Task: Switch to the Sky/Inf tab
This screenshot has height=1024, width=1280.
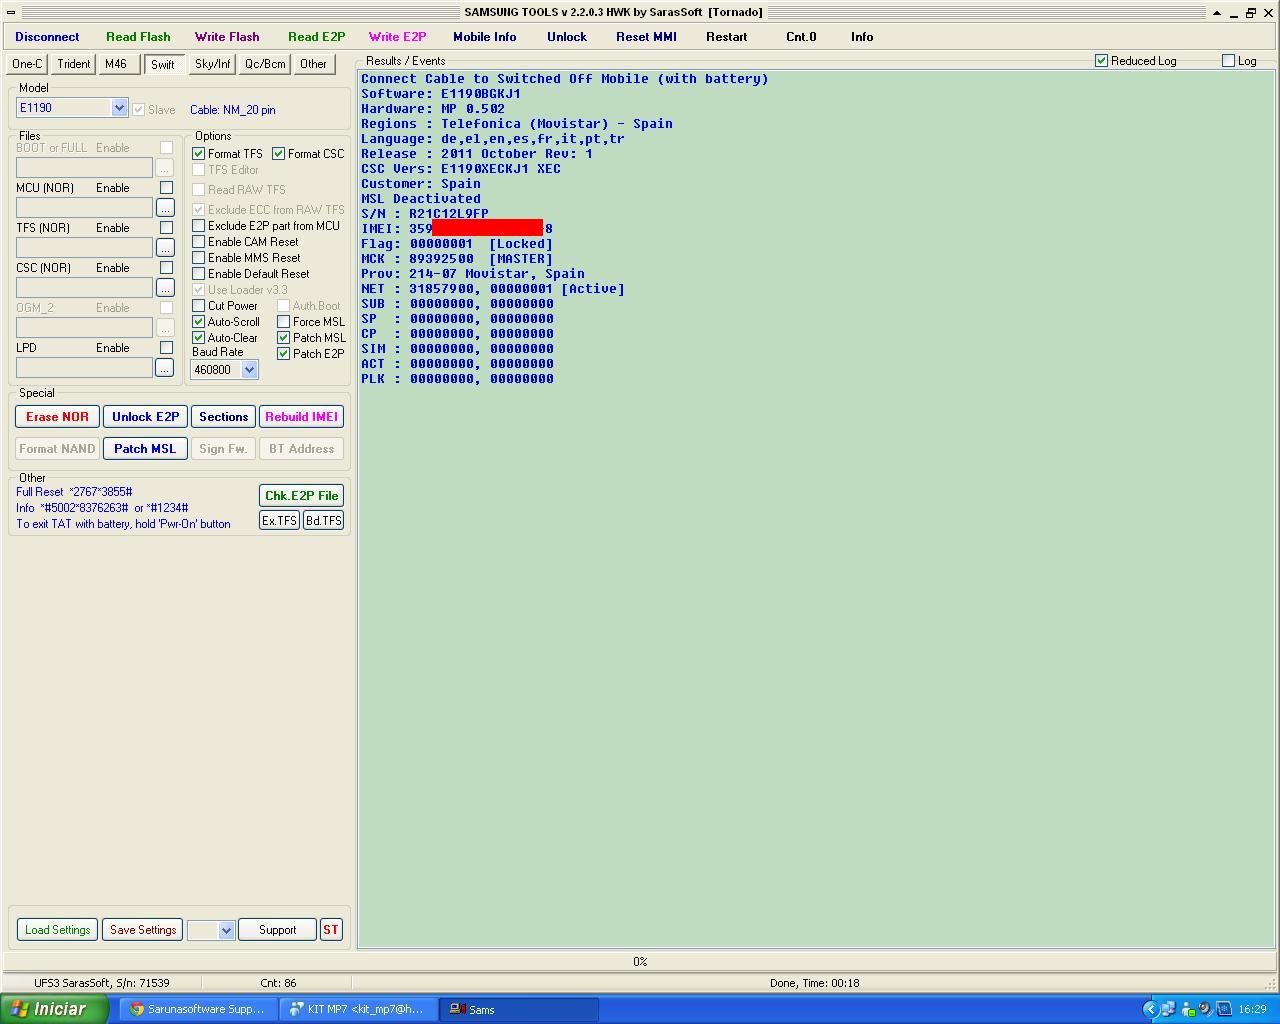Action: tap(212, 63)
